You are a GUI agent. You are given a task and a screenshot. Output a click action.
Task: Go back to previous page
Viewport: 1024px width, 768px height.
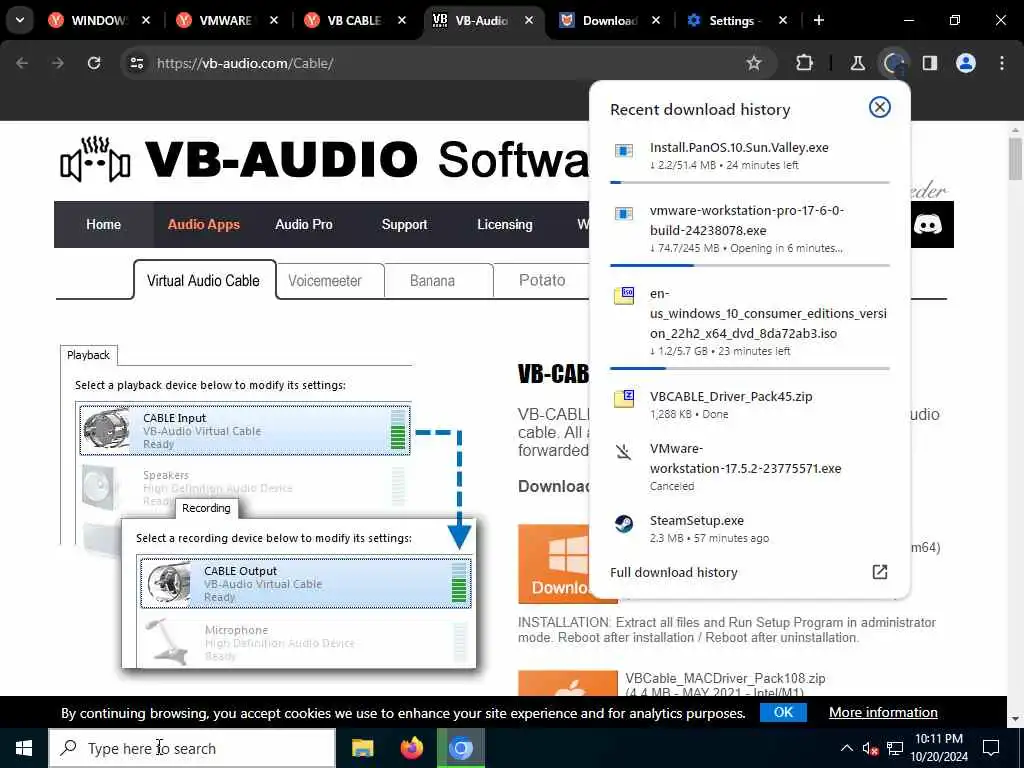[x=22, y=63]
